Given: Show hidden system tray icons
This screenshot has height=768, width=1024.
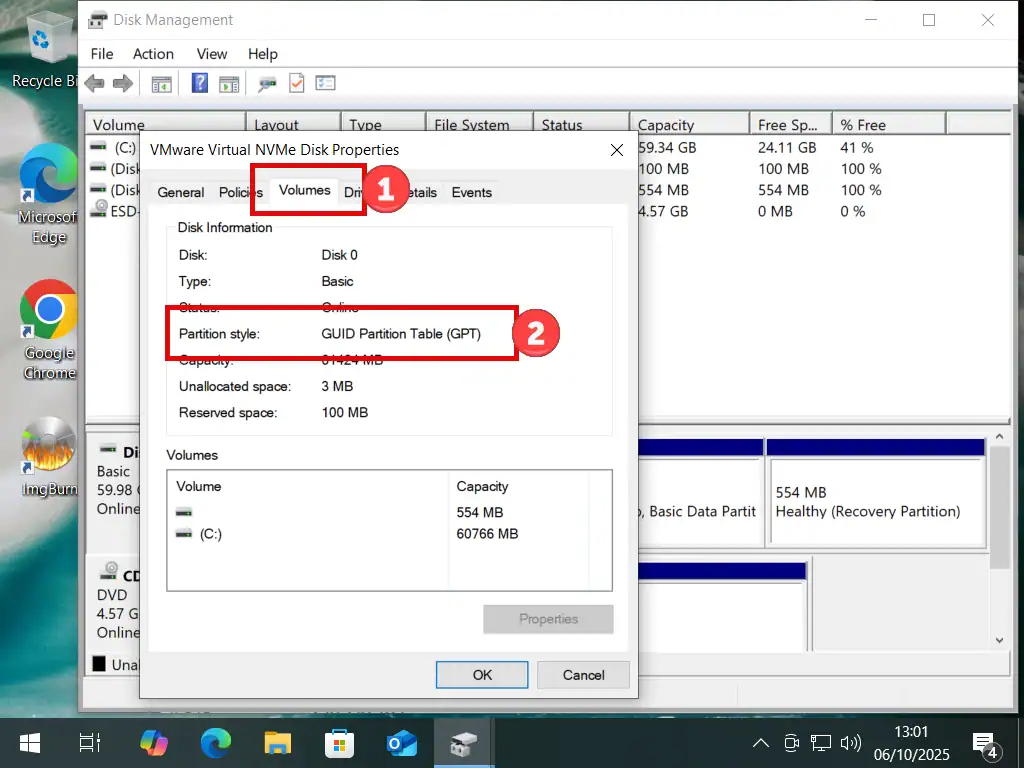Looking at the screenshot, I should pos(761,743).
